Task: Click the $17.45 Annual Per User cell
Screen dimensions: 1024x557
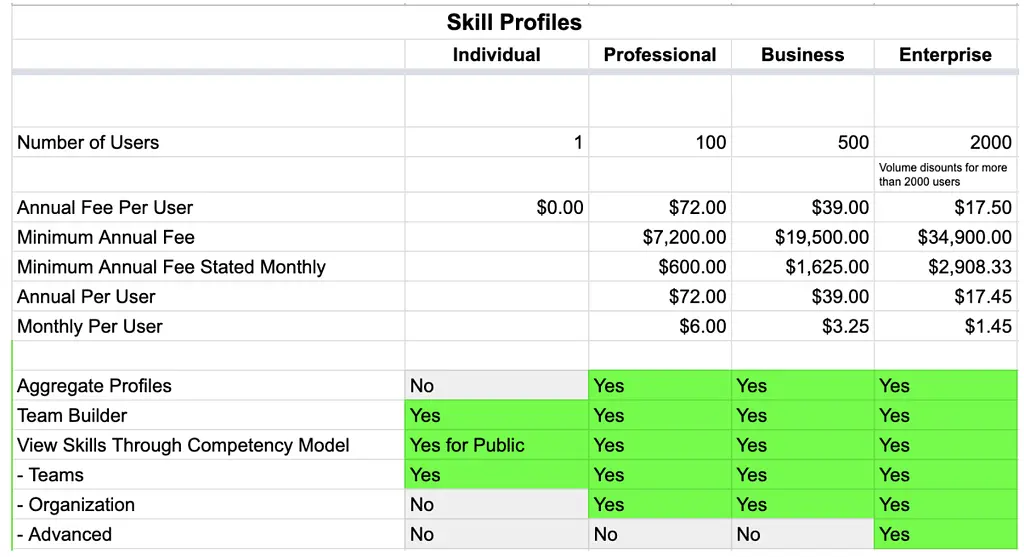Action: tap(946, 296)
